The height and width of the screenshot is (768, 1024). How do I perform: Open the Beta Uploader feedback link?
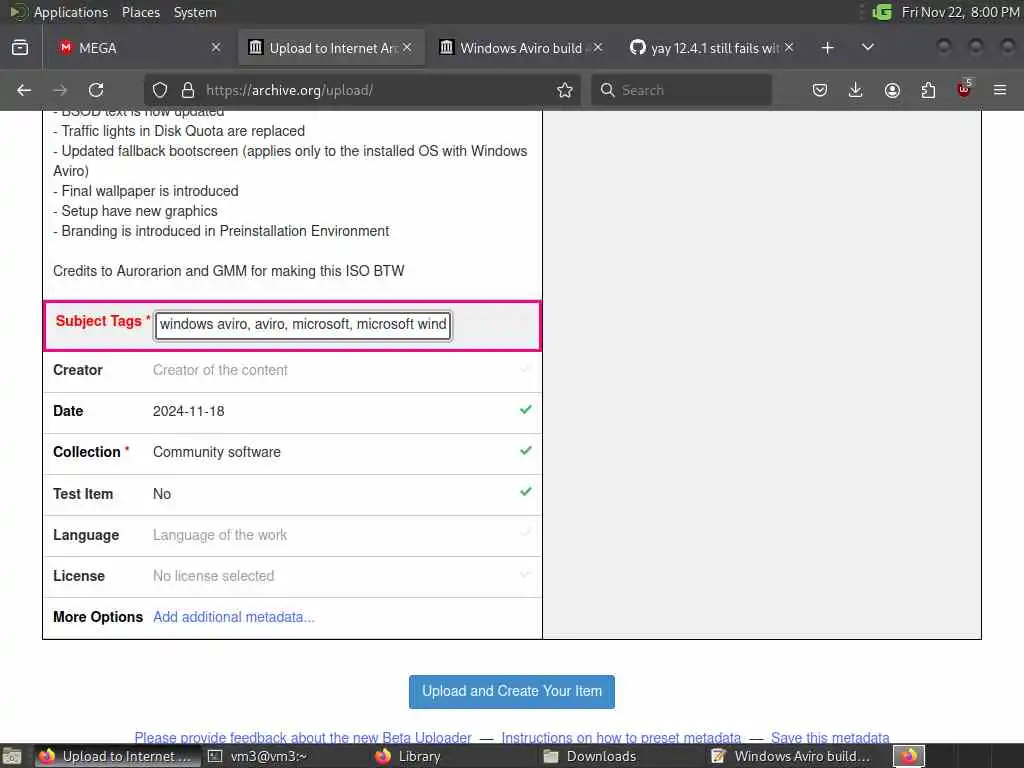(303, 738)
